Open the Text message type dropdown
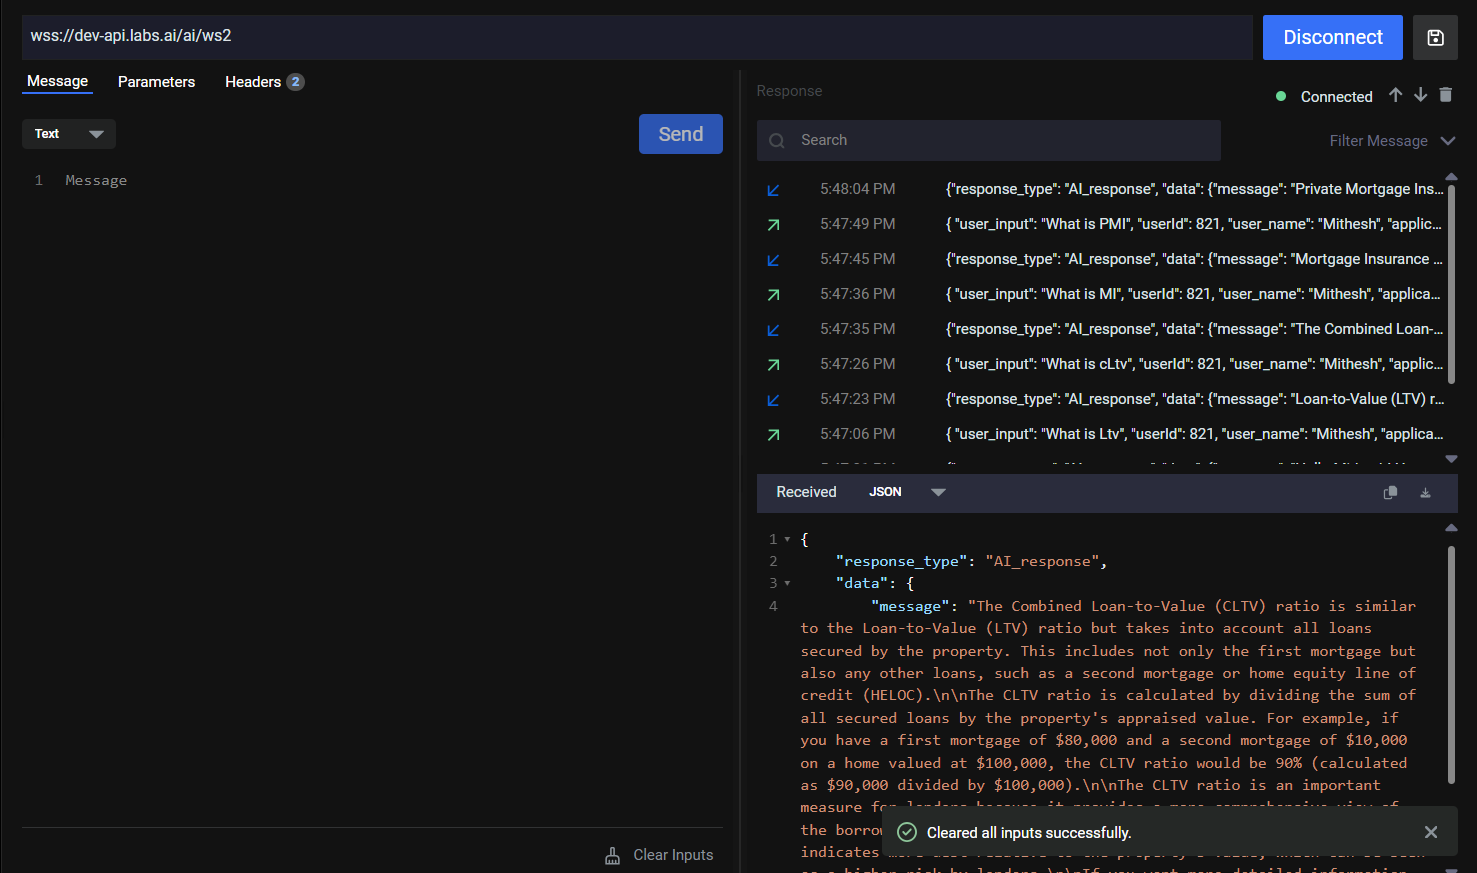This screenshot has height=873, width=1477. [69, 134]
